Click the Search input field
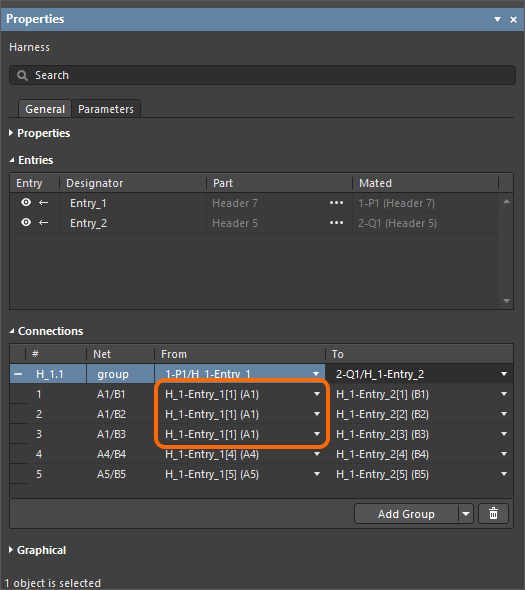This screenshot has height=590, width=525. click(262, 75)
